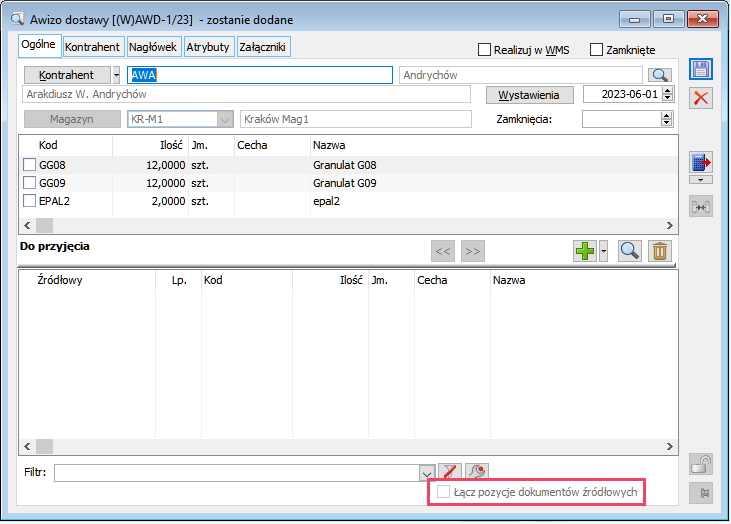
Task: Switch to the Atrybuty tab
Action: coord(208,47)
